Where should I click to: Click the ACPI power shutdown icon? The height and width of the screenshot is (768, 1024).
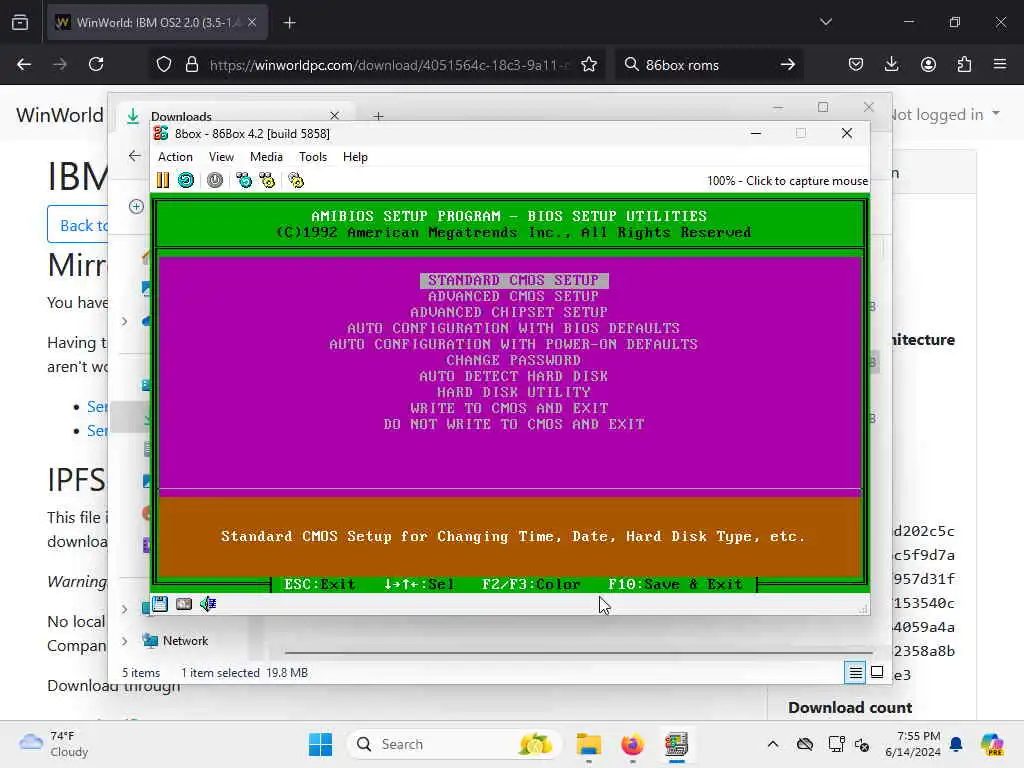coord(215,180)
